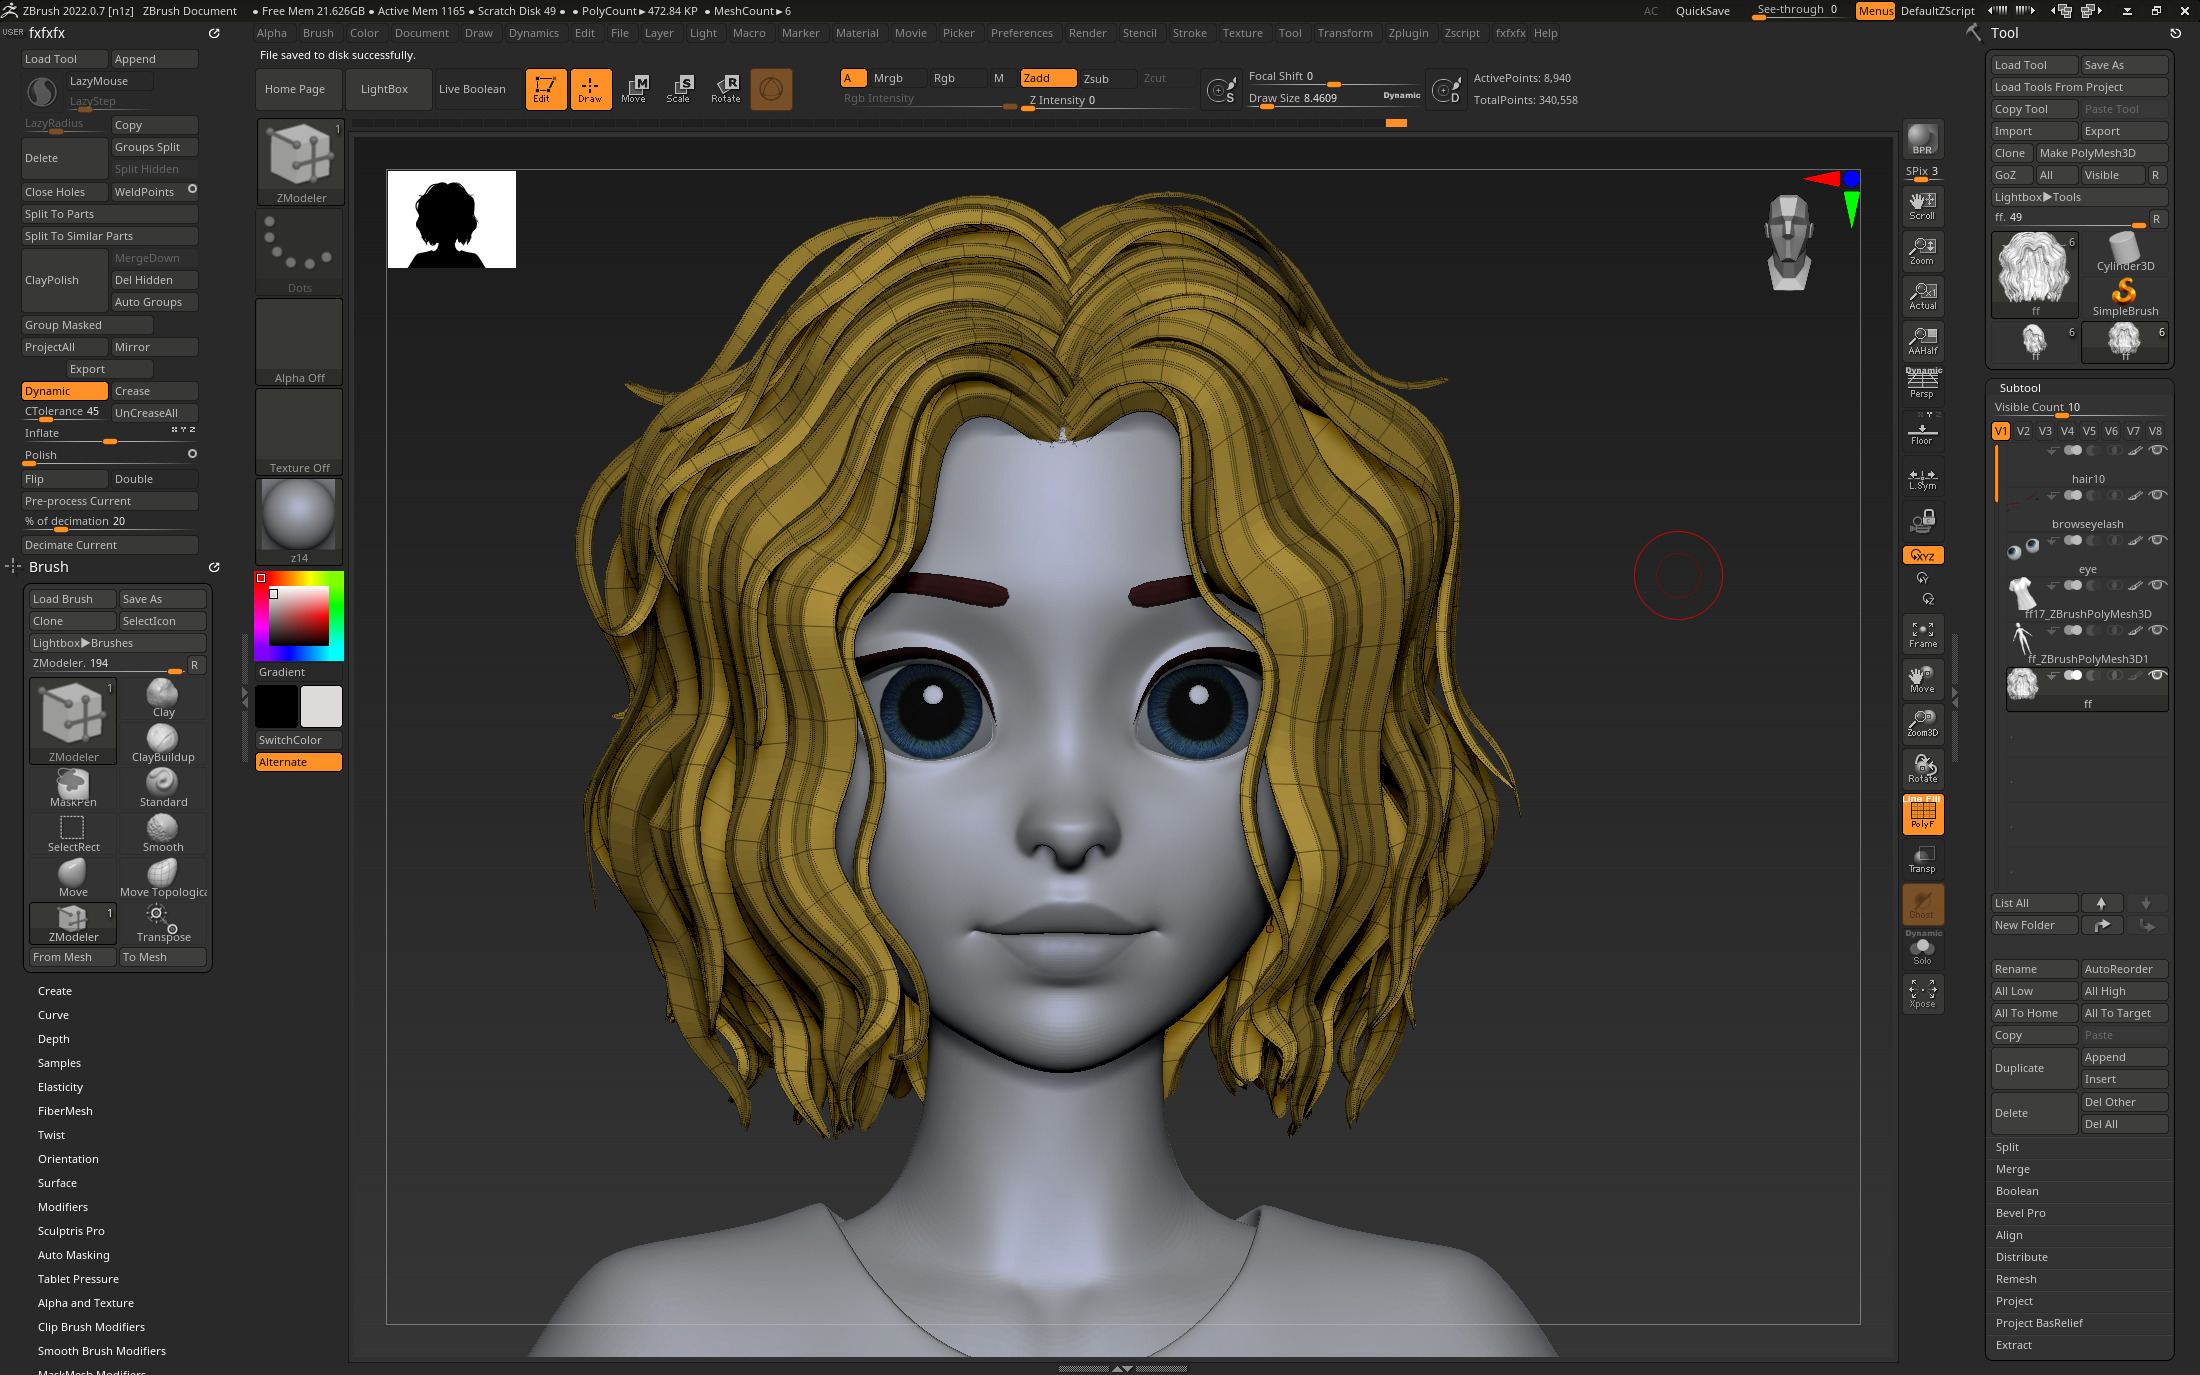Expand the Remesh section
2200x1375 pixels.
click(x=2016, y=1279)
